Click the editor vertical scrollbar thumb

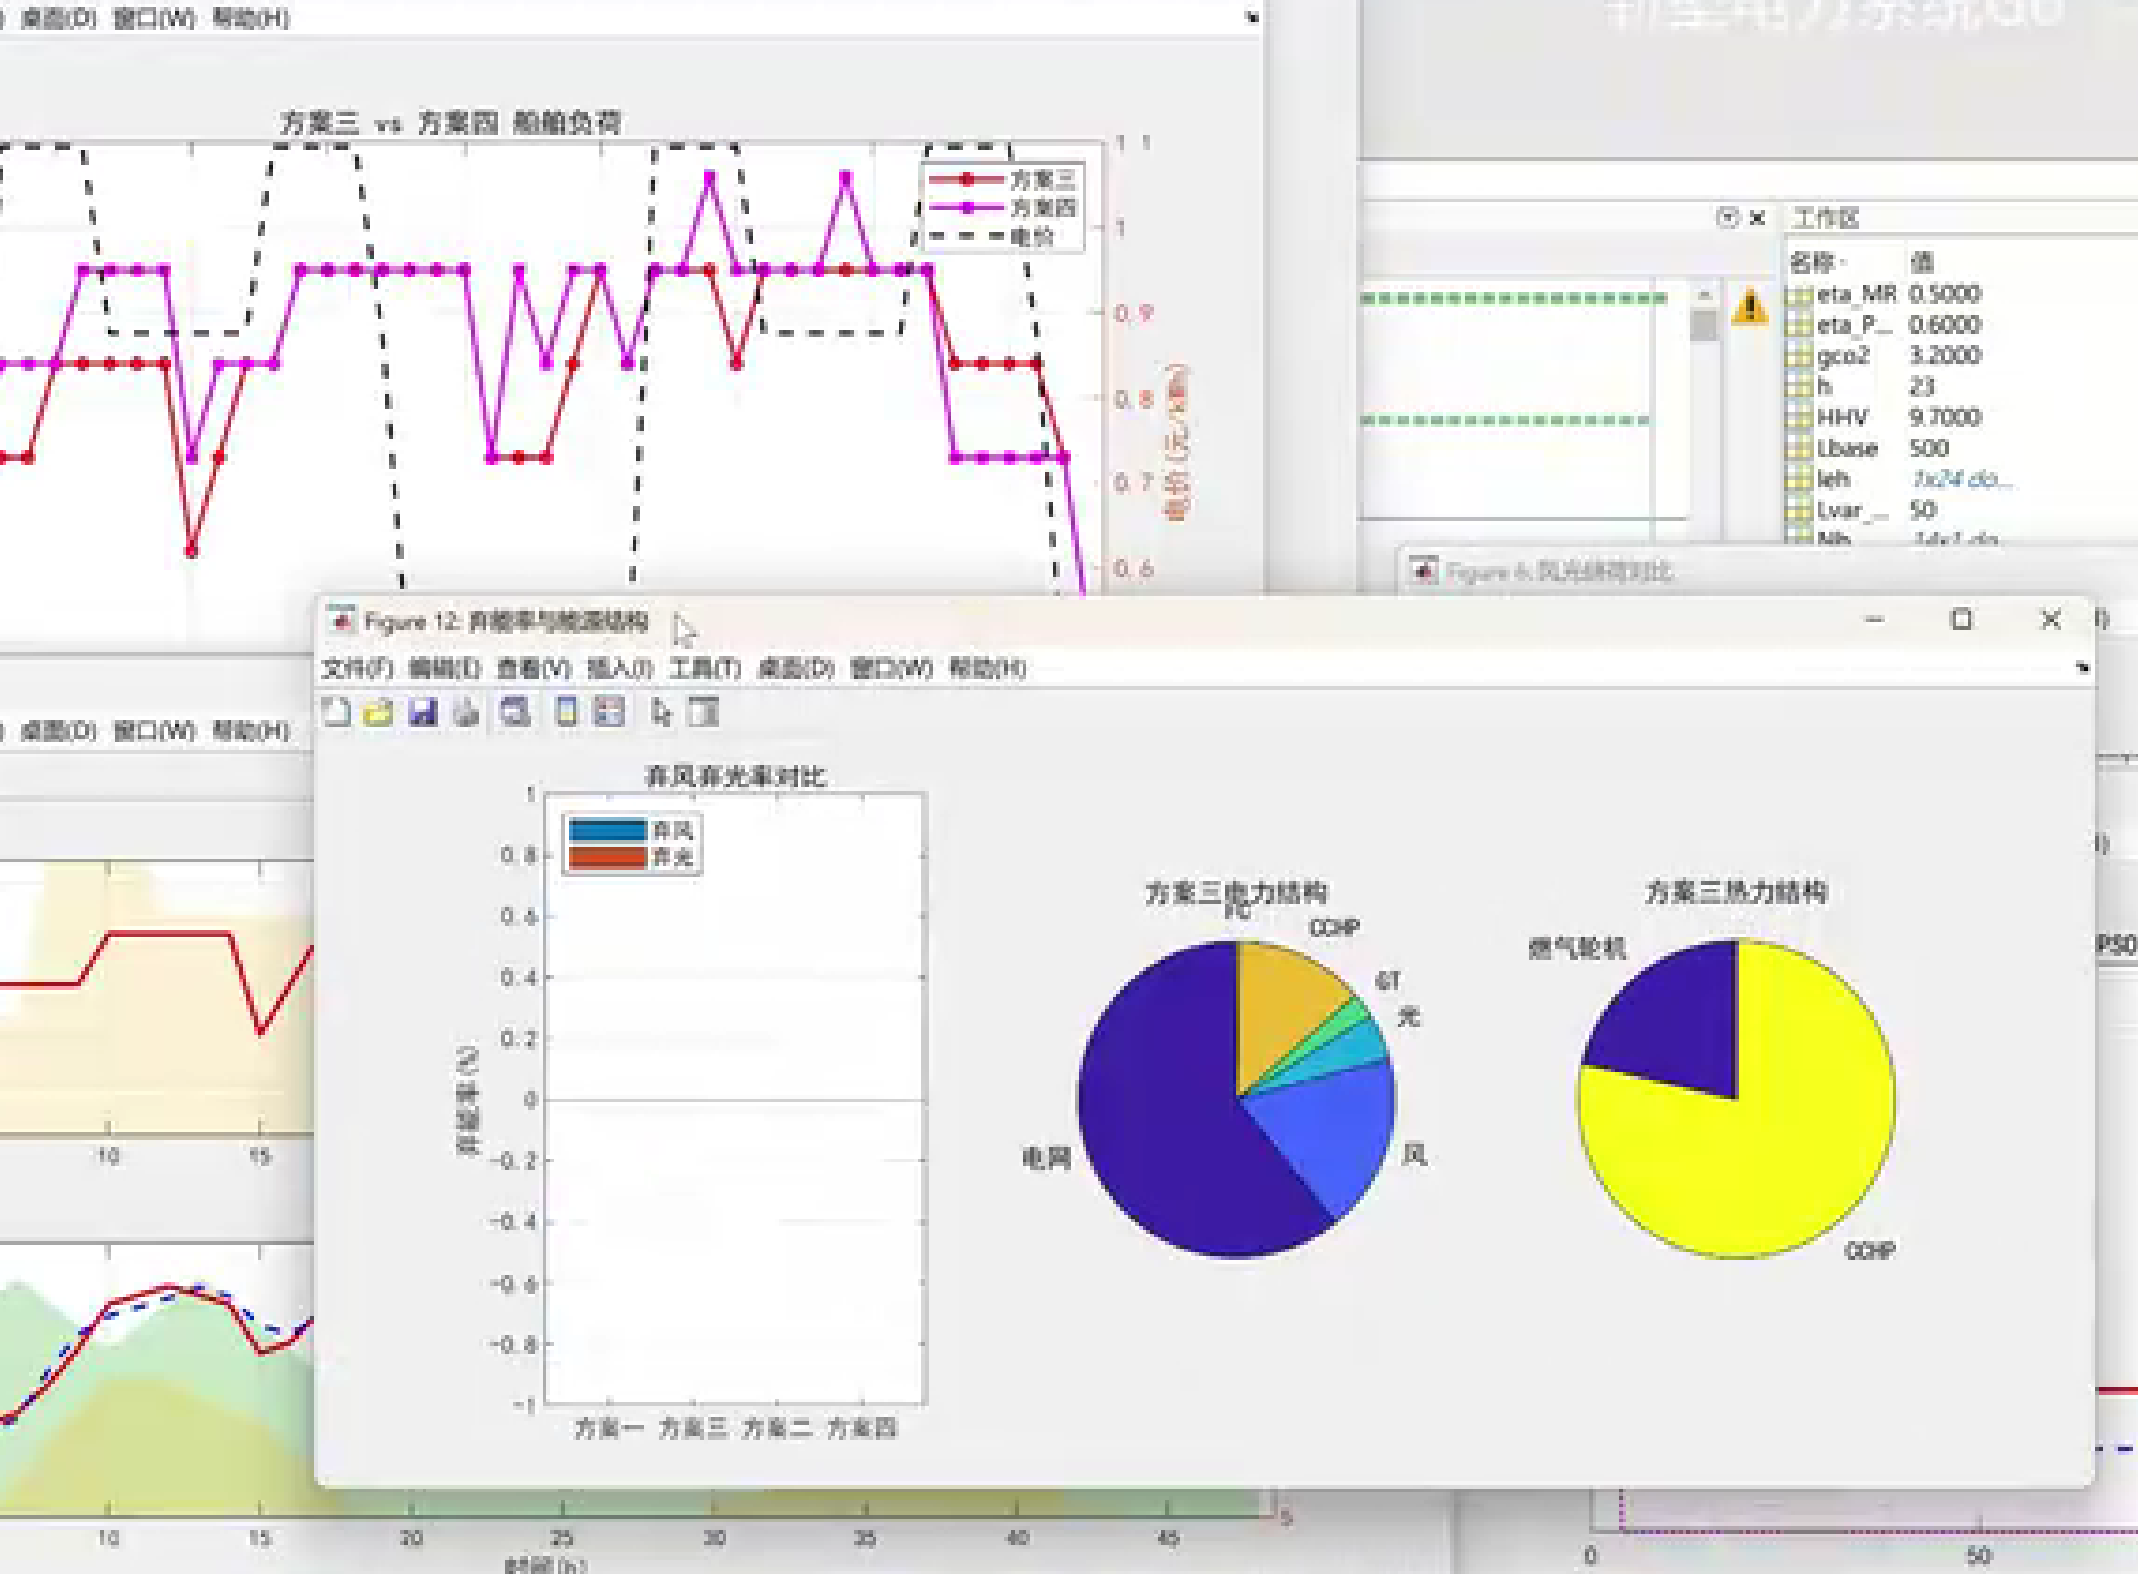[1703, 324]
